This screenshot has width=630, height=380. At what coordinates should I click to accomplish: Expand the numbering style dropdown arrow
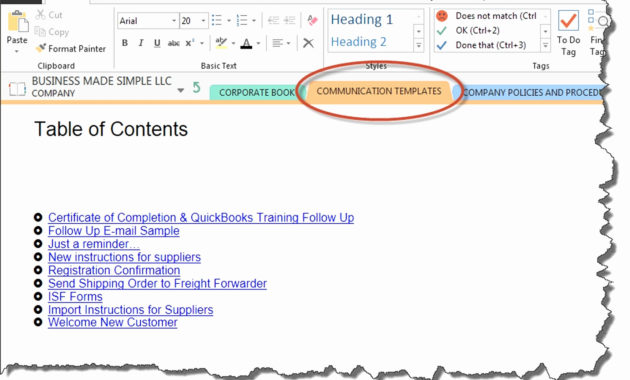click(x=254, y=20)
